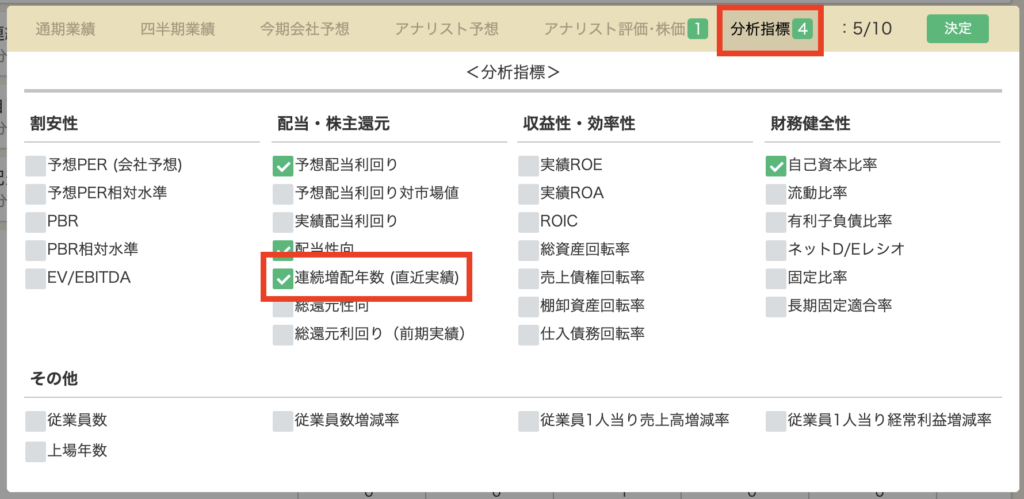Tick the EV/EBITDA checkbox
Image resolution: width=1024 pixels, height=499 pixels.
(x=36, y=278)
